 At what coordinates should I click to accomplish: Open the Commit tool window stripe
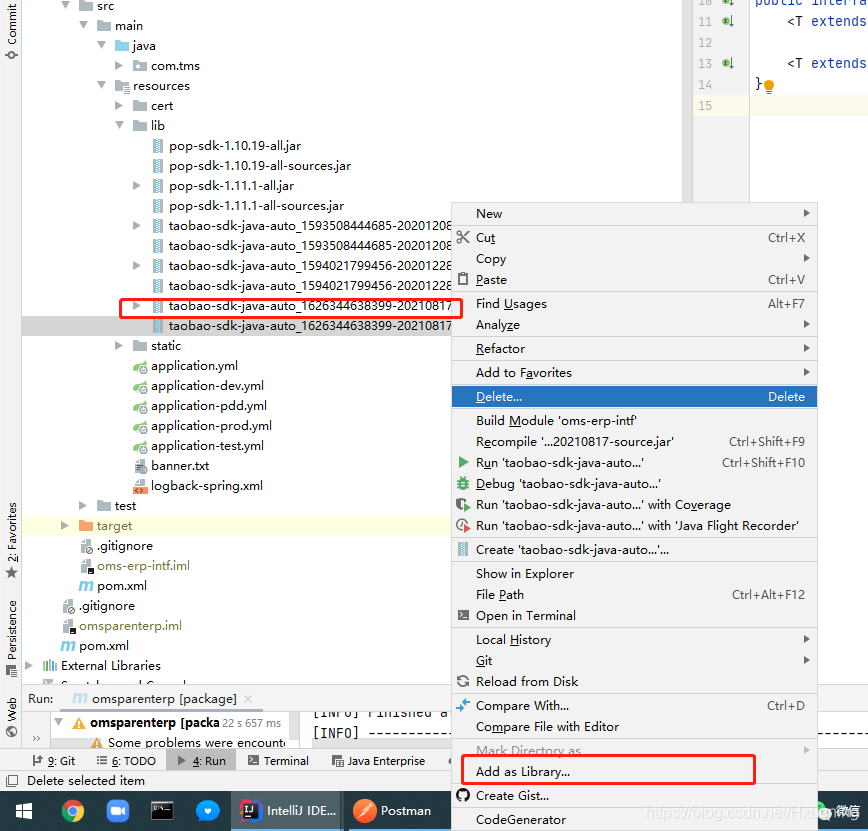(12, 30)
